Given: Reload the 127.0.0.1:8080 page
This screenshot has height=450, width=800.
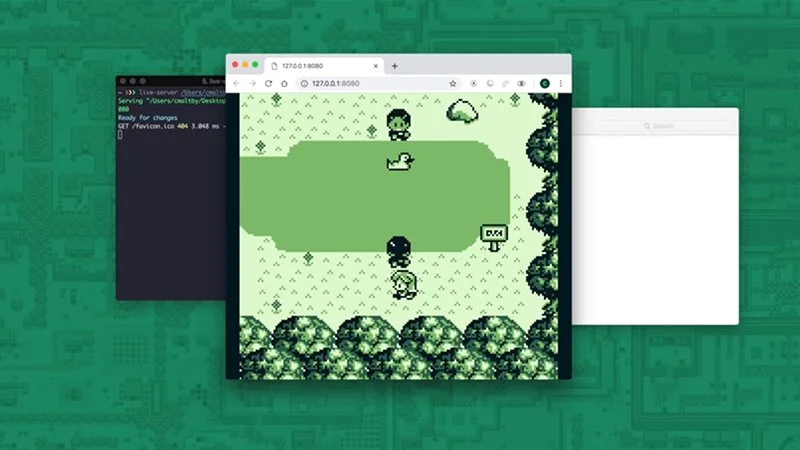Looking at the screenshot, I should click(268, 84).
